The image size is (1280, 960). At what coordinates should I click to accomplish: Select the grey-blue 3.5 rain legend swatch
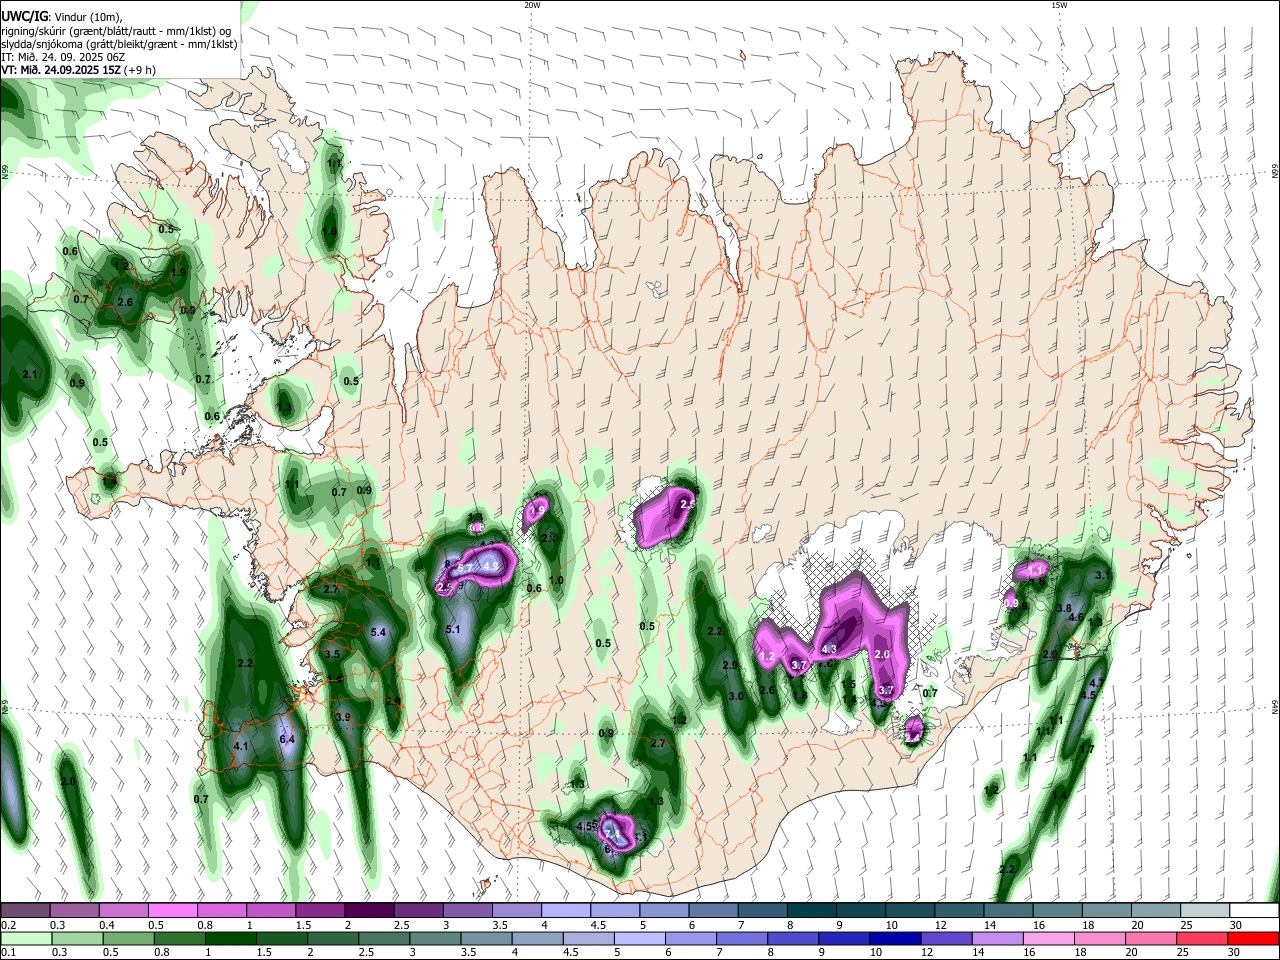[x=485, y=939]
